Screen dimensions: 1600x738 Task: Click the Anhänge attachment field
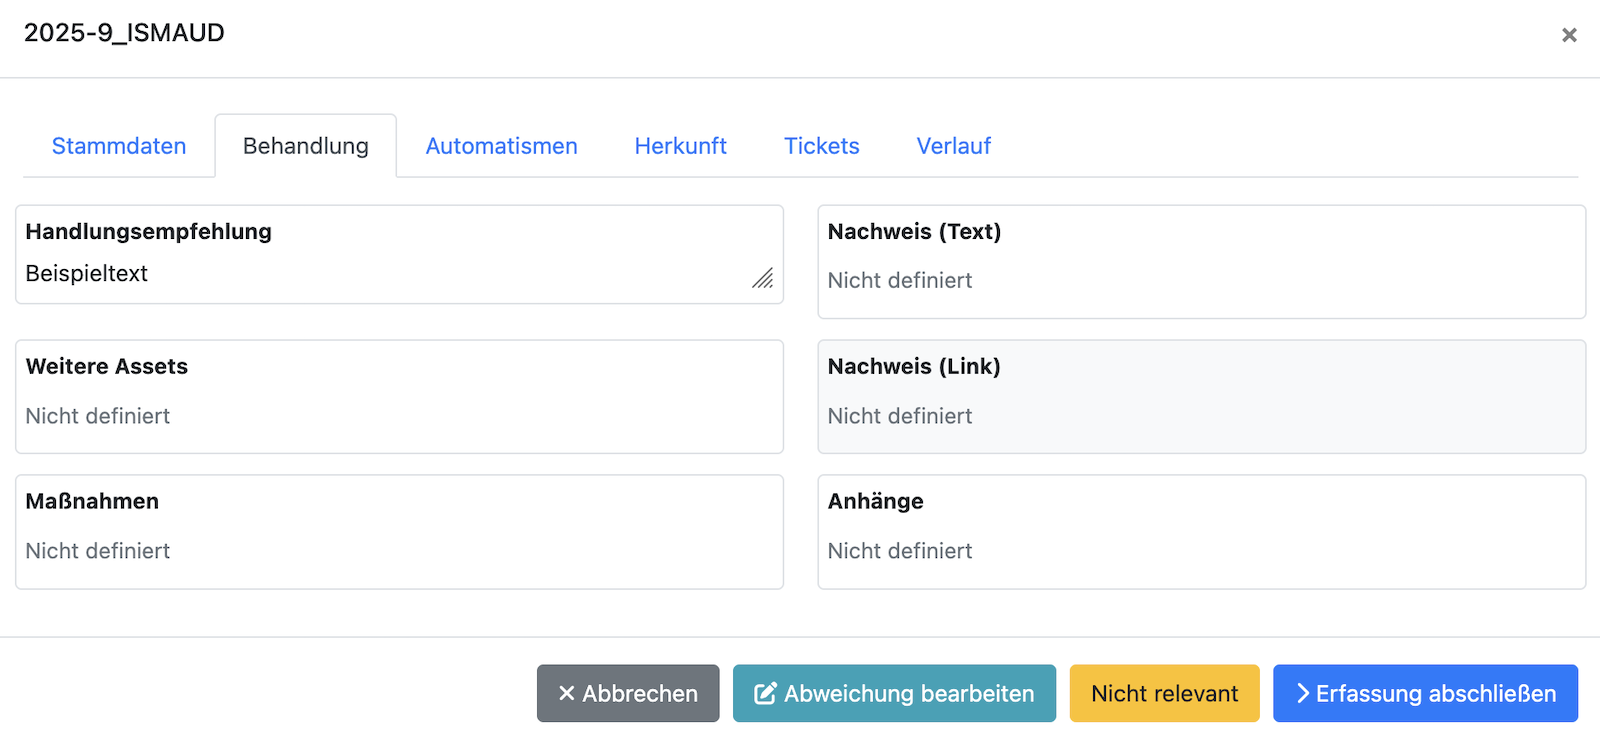[x=1202, y=531]
